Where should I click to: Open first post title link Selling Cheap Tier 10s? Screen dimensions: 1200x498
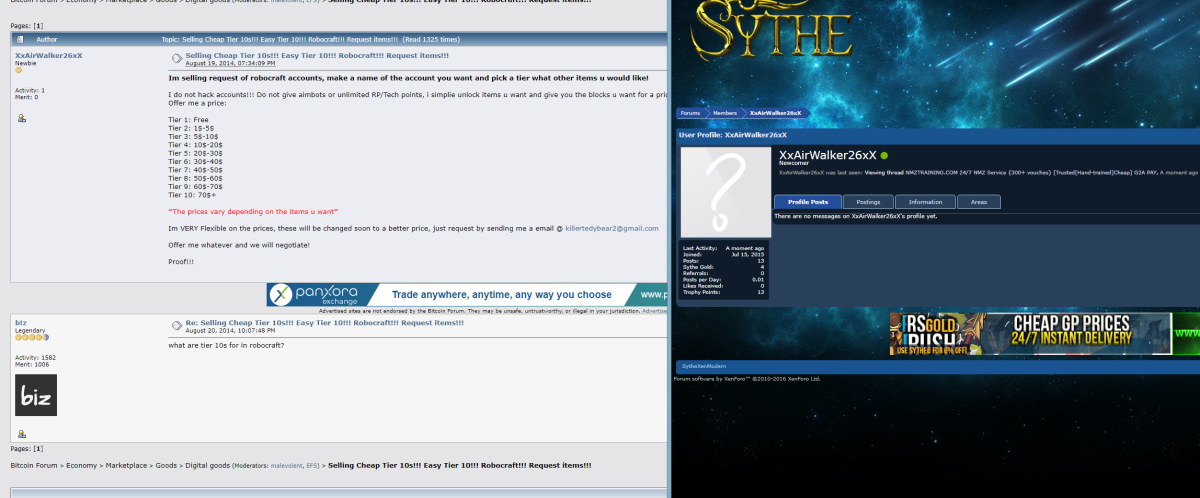coord(317,55)
